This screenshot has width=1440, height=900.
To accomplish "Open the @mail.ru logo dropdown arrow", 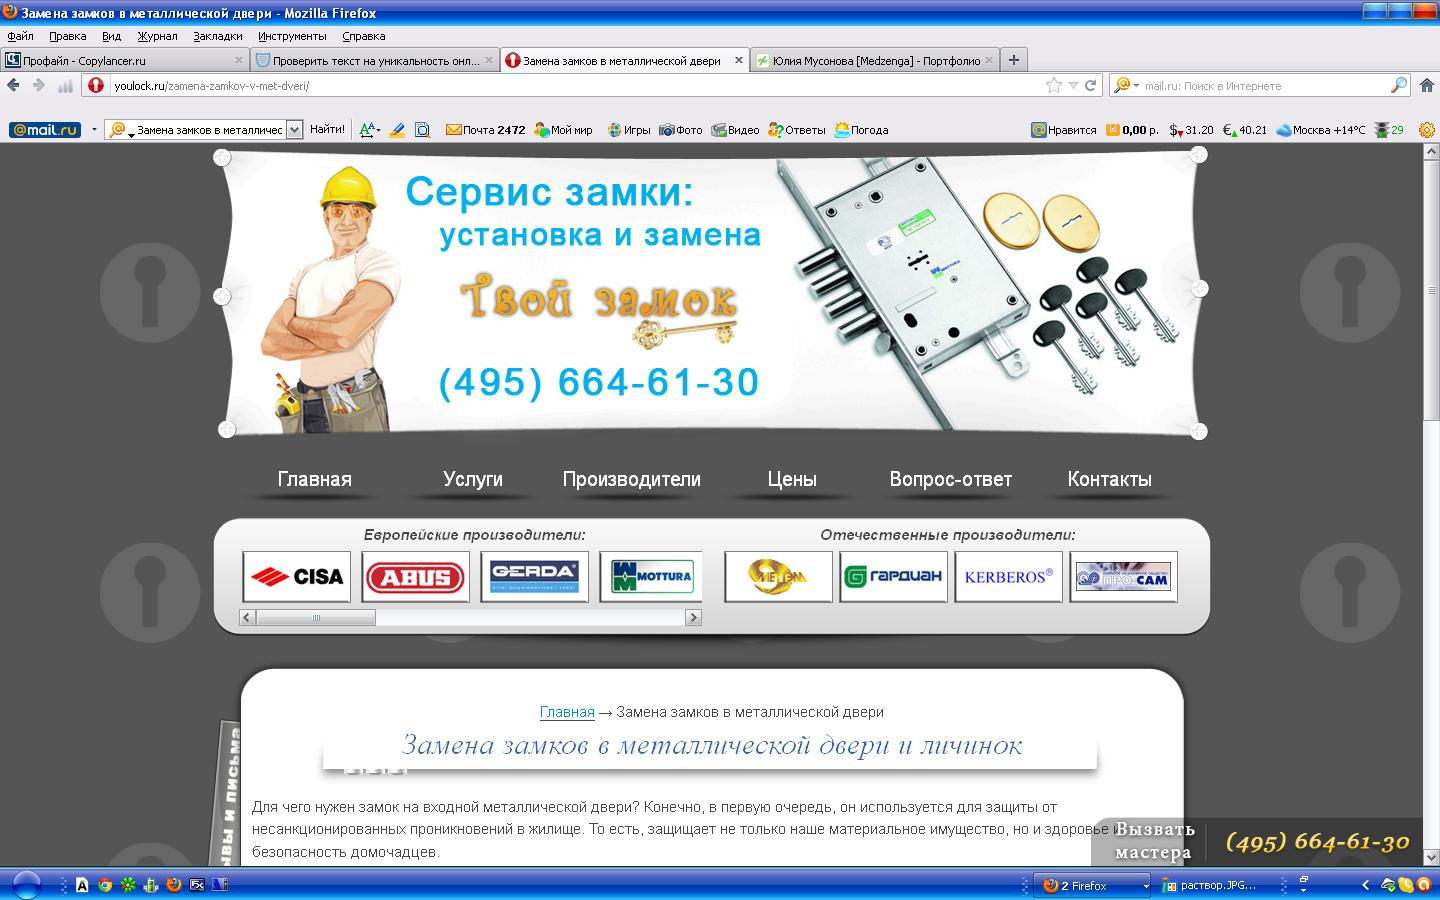I will click(x=94, y=130).
